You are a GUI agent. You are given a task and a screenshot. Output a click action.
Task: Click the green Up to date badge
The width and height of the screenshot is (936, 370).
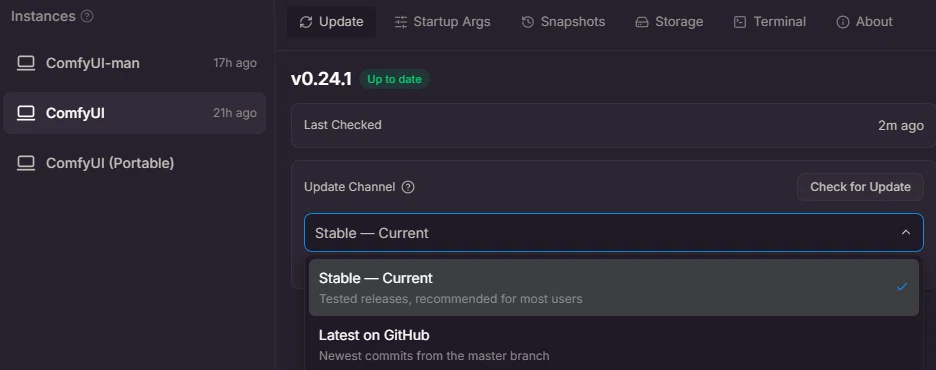coord(394,79)
